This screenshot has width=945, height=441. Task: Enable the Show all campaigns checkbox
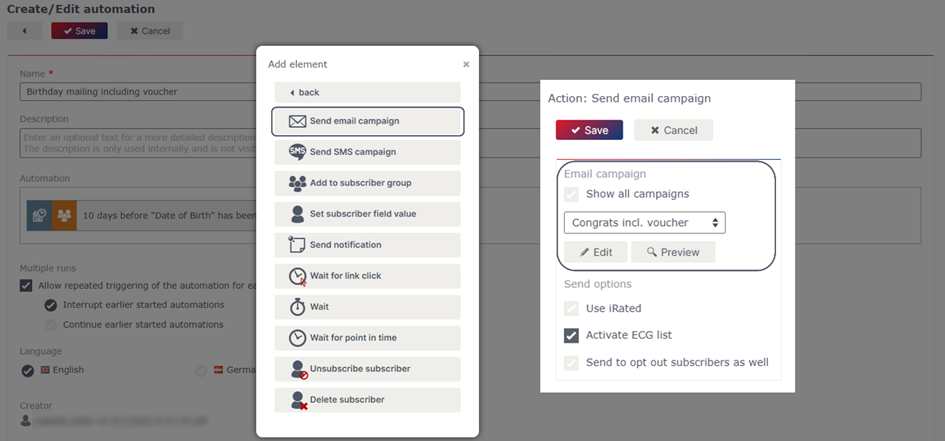571,194
